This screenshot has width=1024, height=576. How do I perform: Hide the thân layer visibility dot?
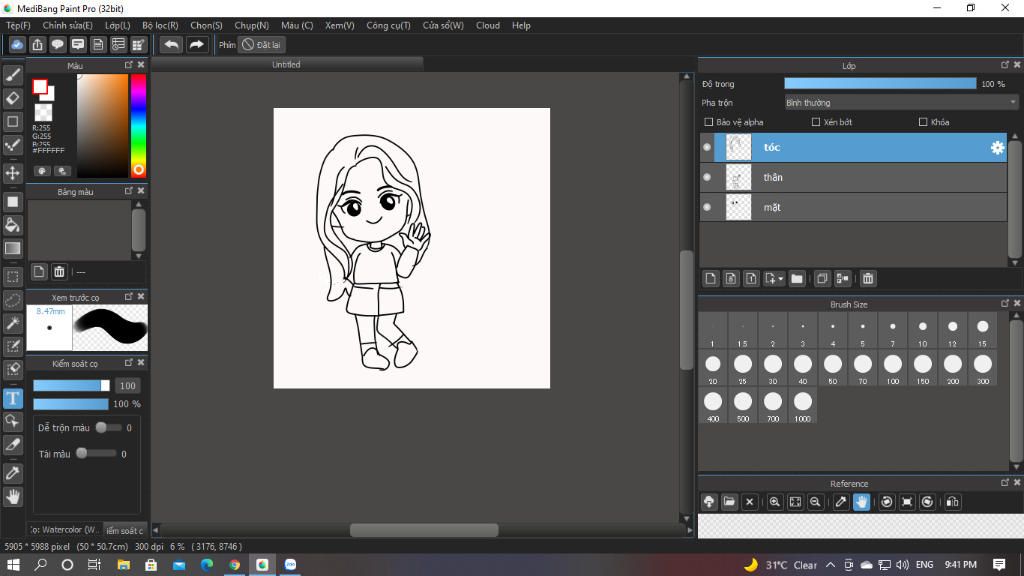tap(707, 177)
